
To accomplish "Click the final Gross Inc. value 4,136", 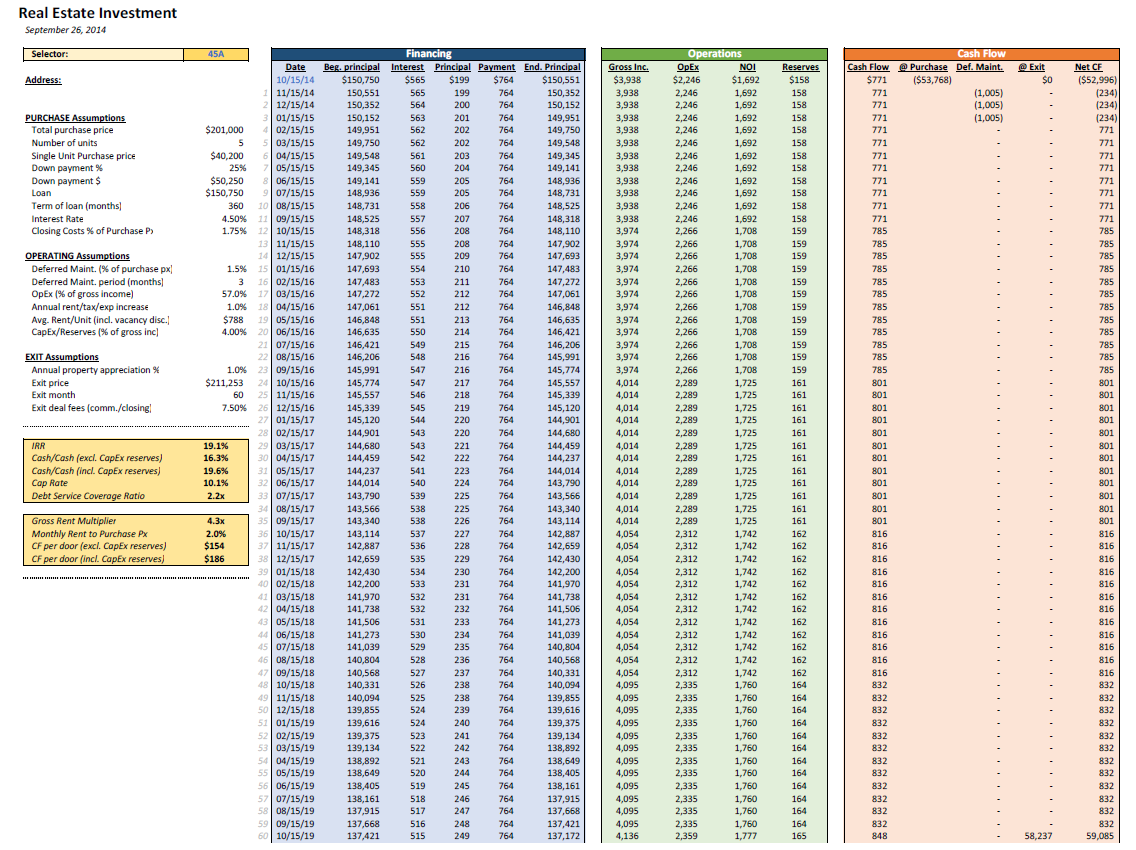I will tap(627, 836).
